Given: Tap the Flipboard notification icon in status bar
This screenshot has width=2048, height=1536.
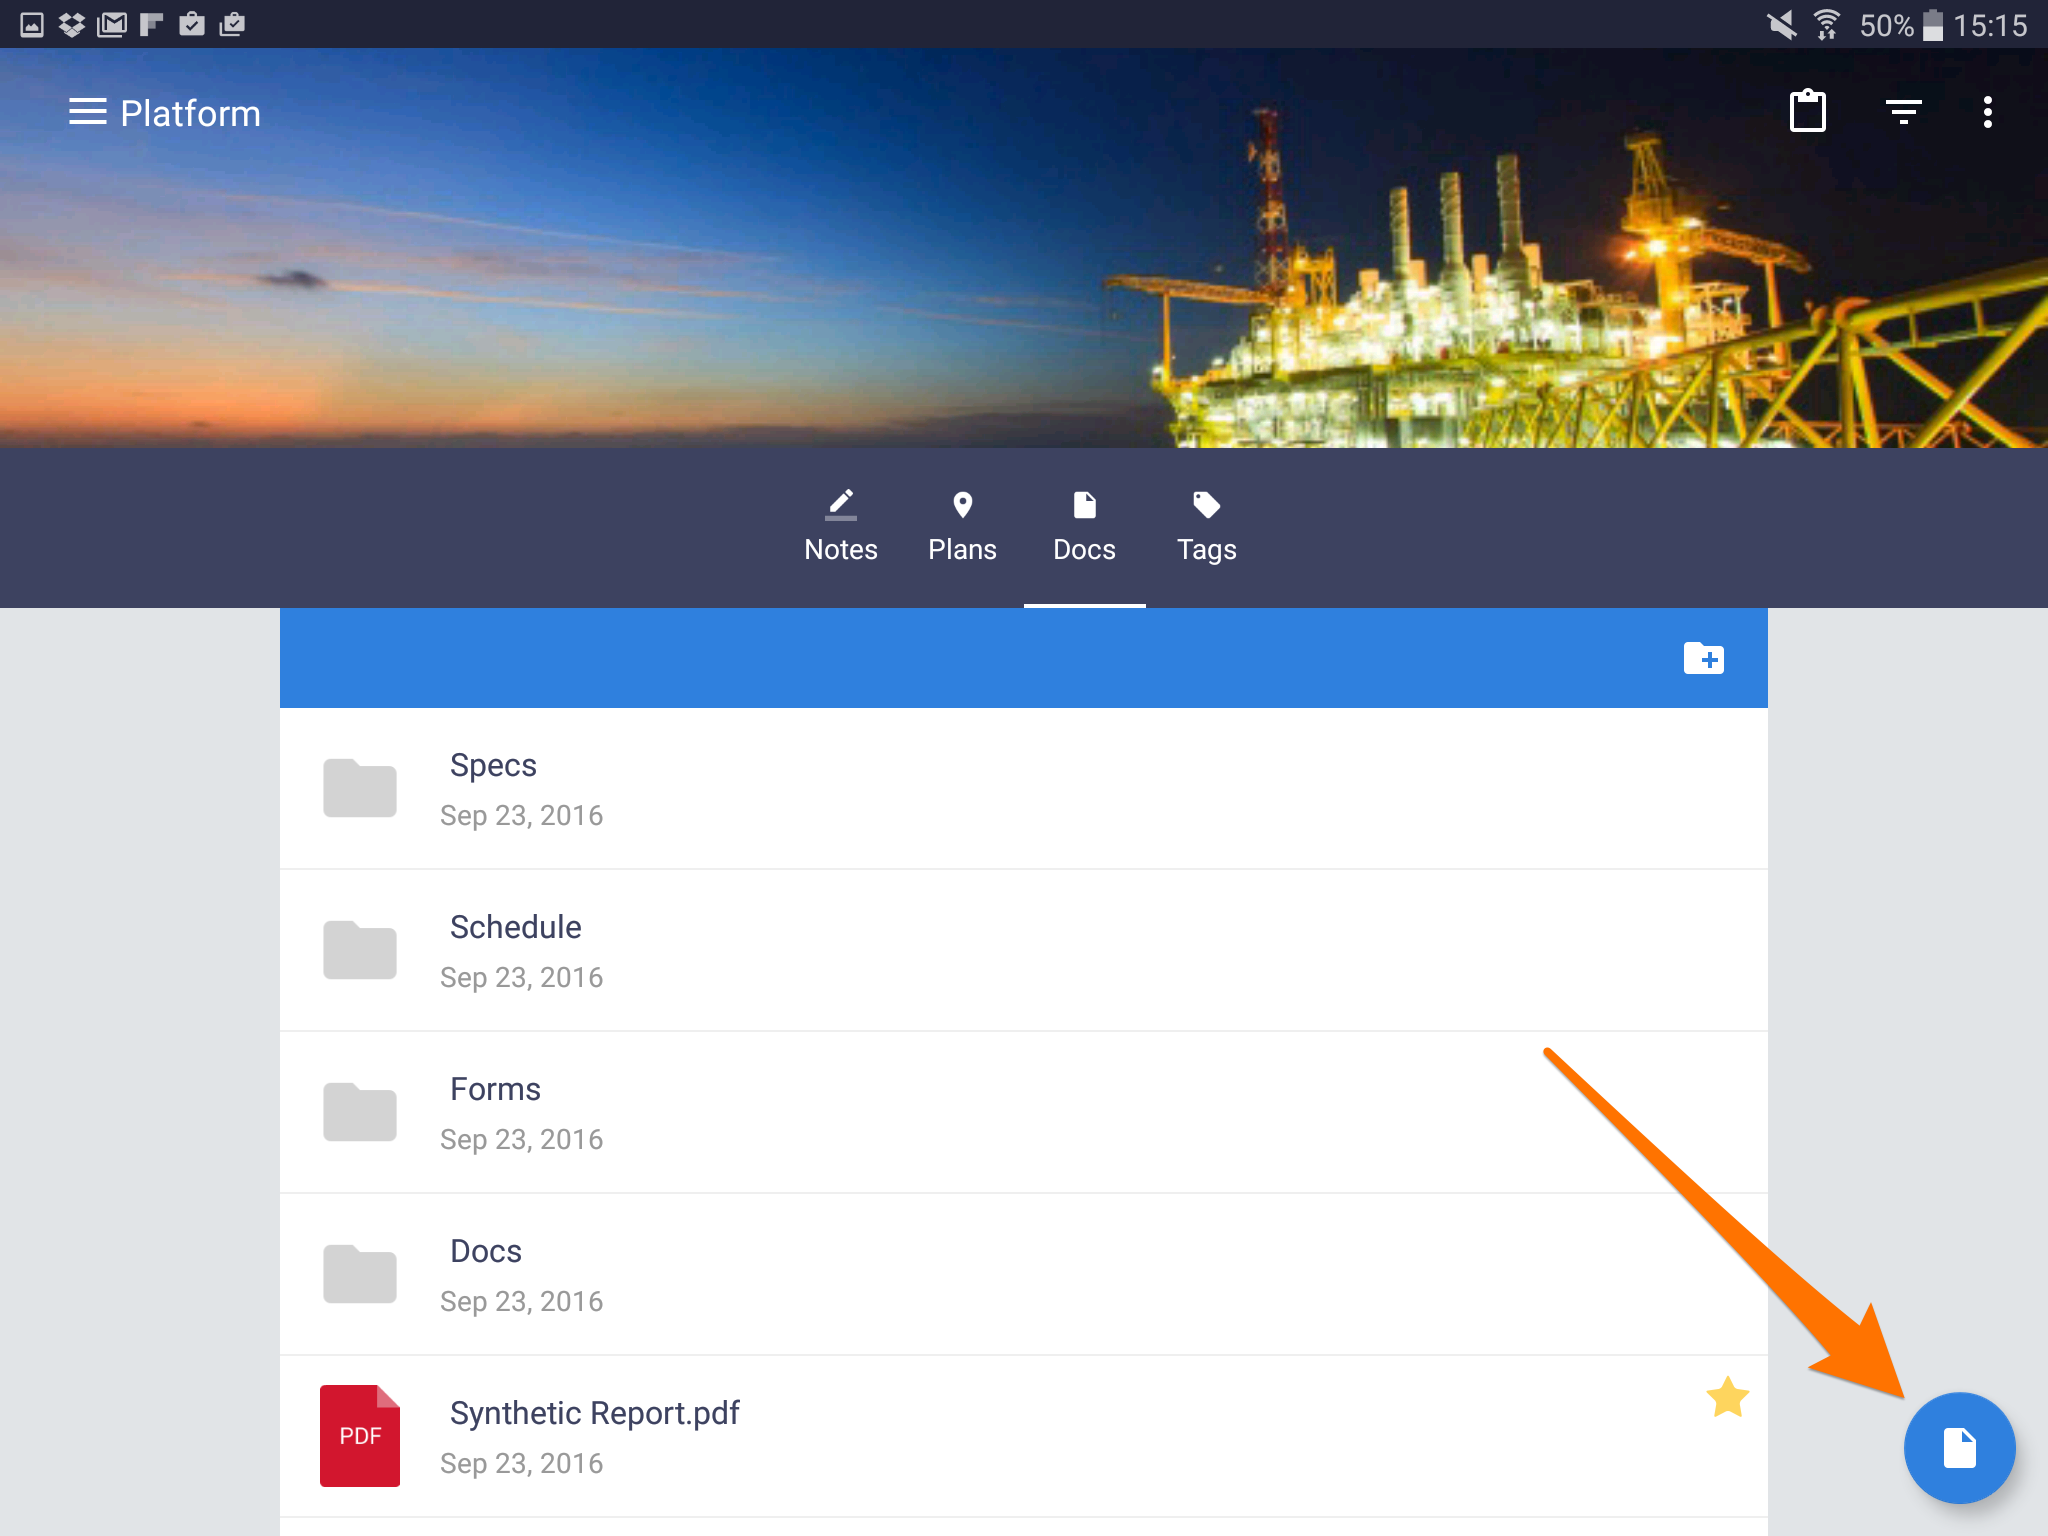Looking at the screenshot, I should [151, 24].
